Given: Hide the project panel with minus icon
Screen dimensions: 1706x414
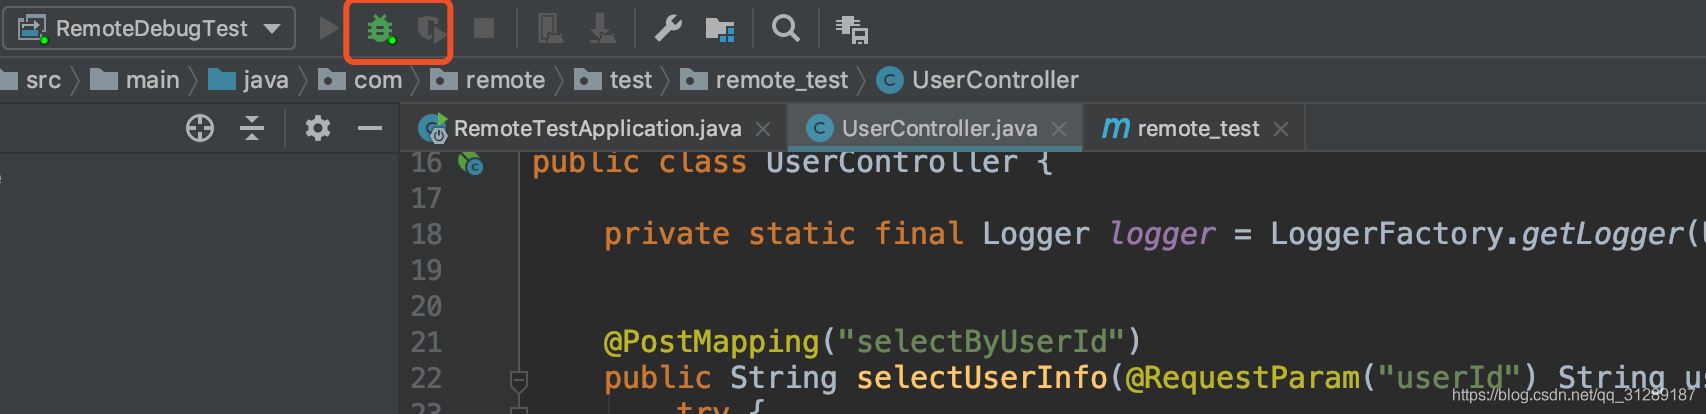Looking at the screenshot, I should [x=370, y=128].
